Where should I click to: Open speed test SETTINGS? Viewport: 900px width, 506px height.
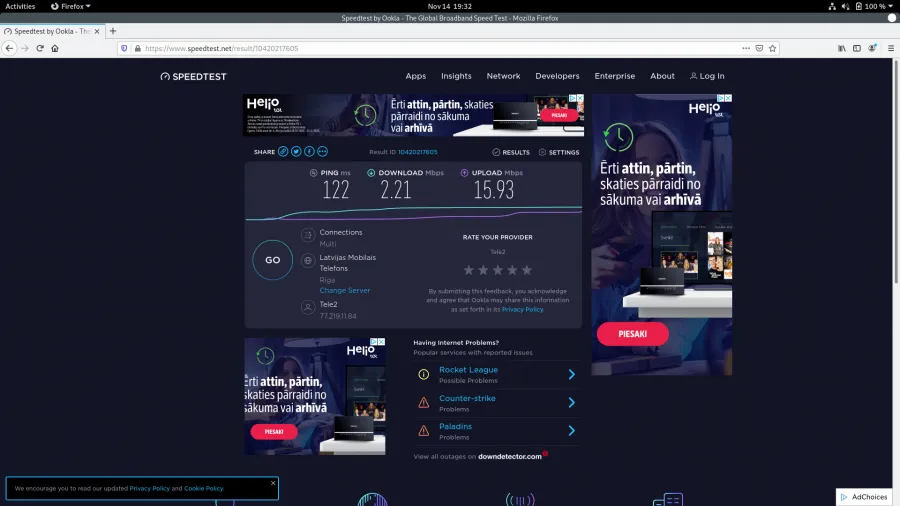[x=559, y=152]
